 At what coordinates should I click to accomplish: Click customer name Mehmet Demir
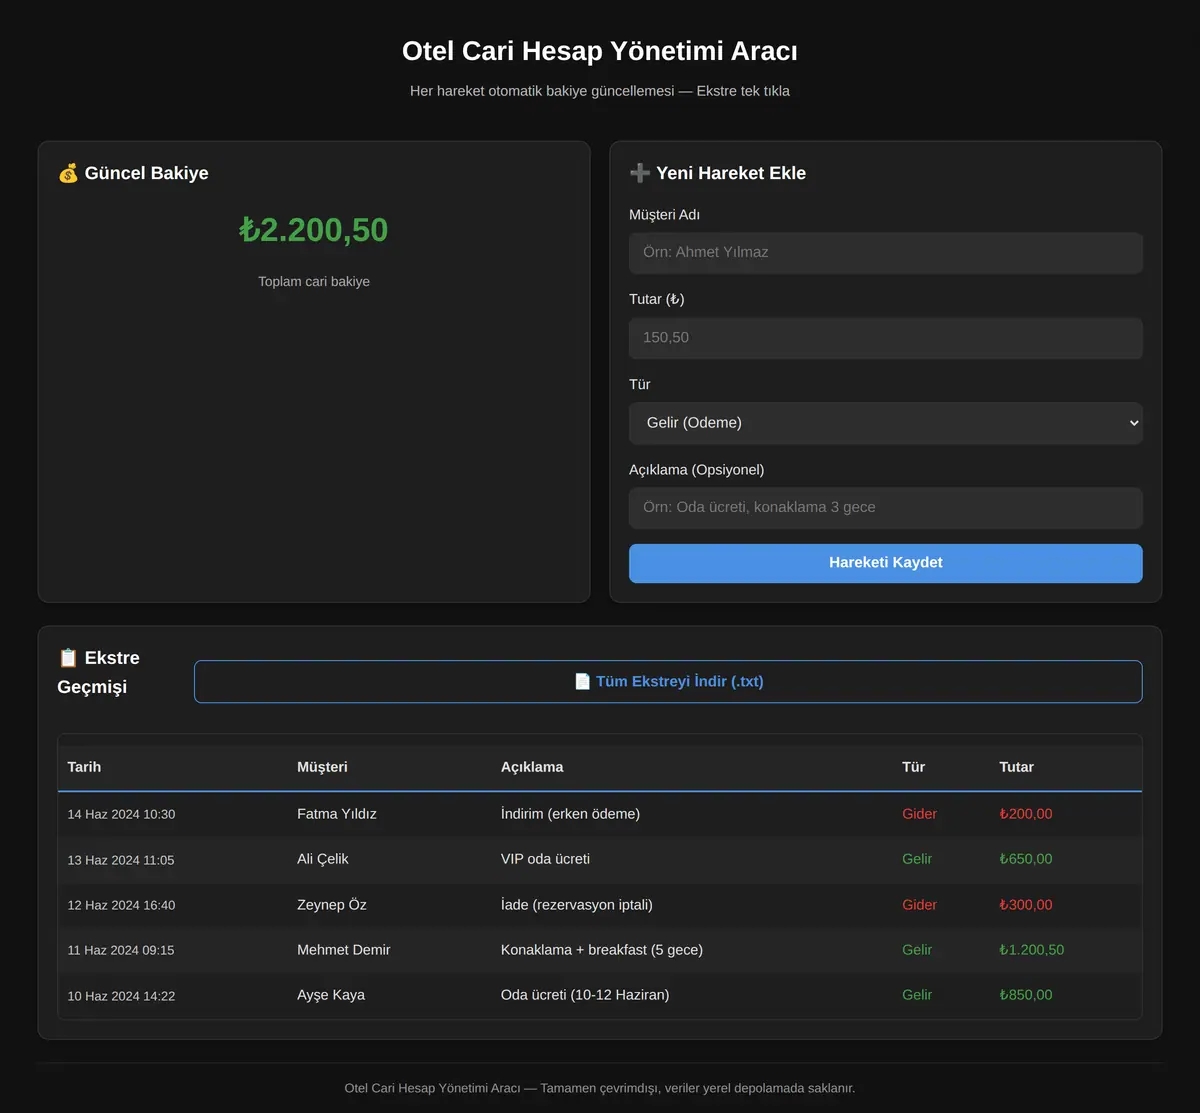pos(344,950)
